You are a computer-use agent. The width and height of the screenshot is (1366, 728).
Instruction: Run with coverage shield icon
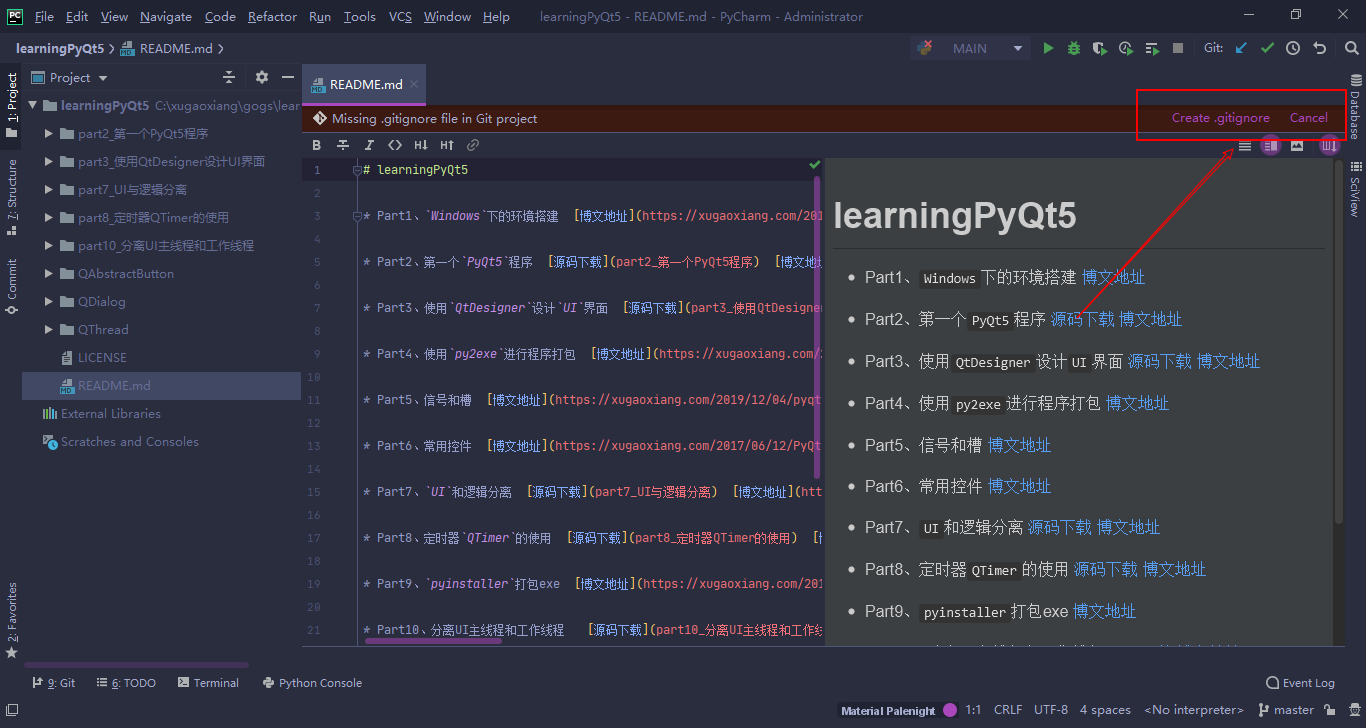1100,48
